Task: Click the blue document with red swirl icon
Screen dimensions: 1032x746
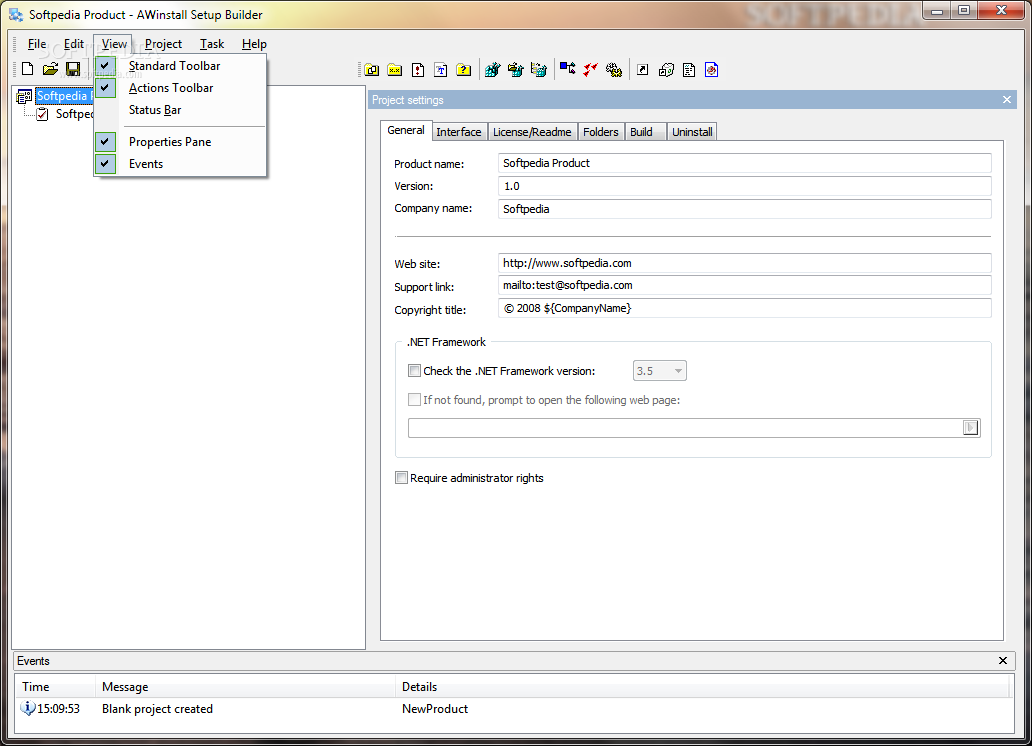Action: 711,70
